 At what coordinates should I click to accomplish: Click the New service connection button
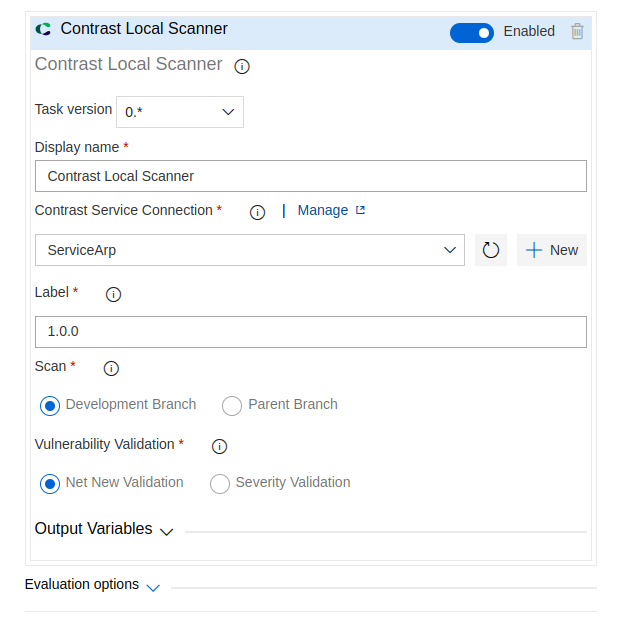pyautogui.click(x=552, y=250)
